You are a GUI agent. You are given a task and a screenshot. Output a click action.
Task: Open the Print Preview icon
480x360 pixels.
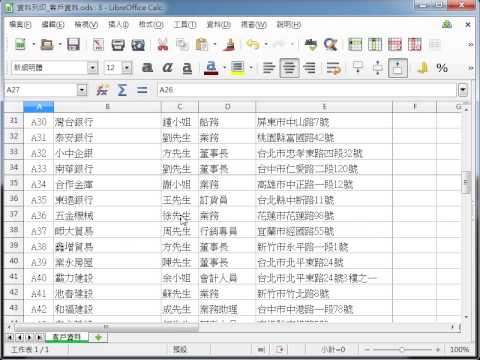click(x=138, y=45)
